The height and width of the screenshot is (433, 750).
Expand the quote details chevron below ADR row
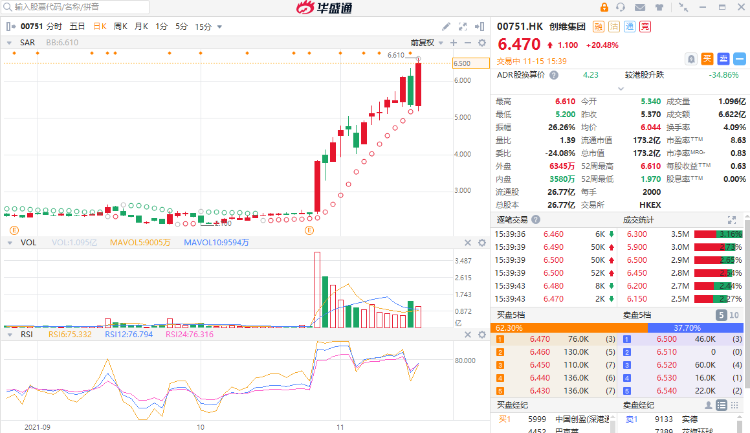[621, 89]
